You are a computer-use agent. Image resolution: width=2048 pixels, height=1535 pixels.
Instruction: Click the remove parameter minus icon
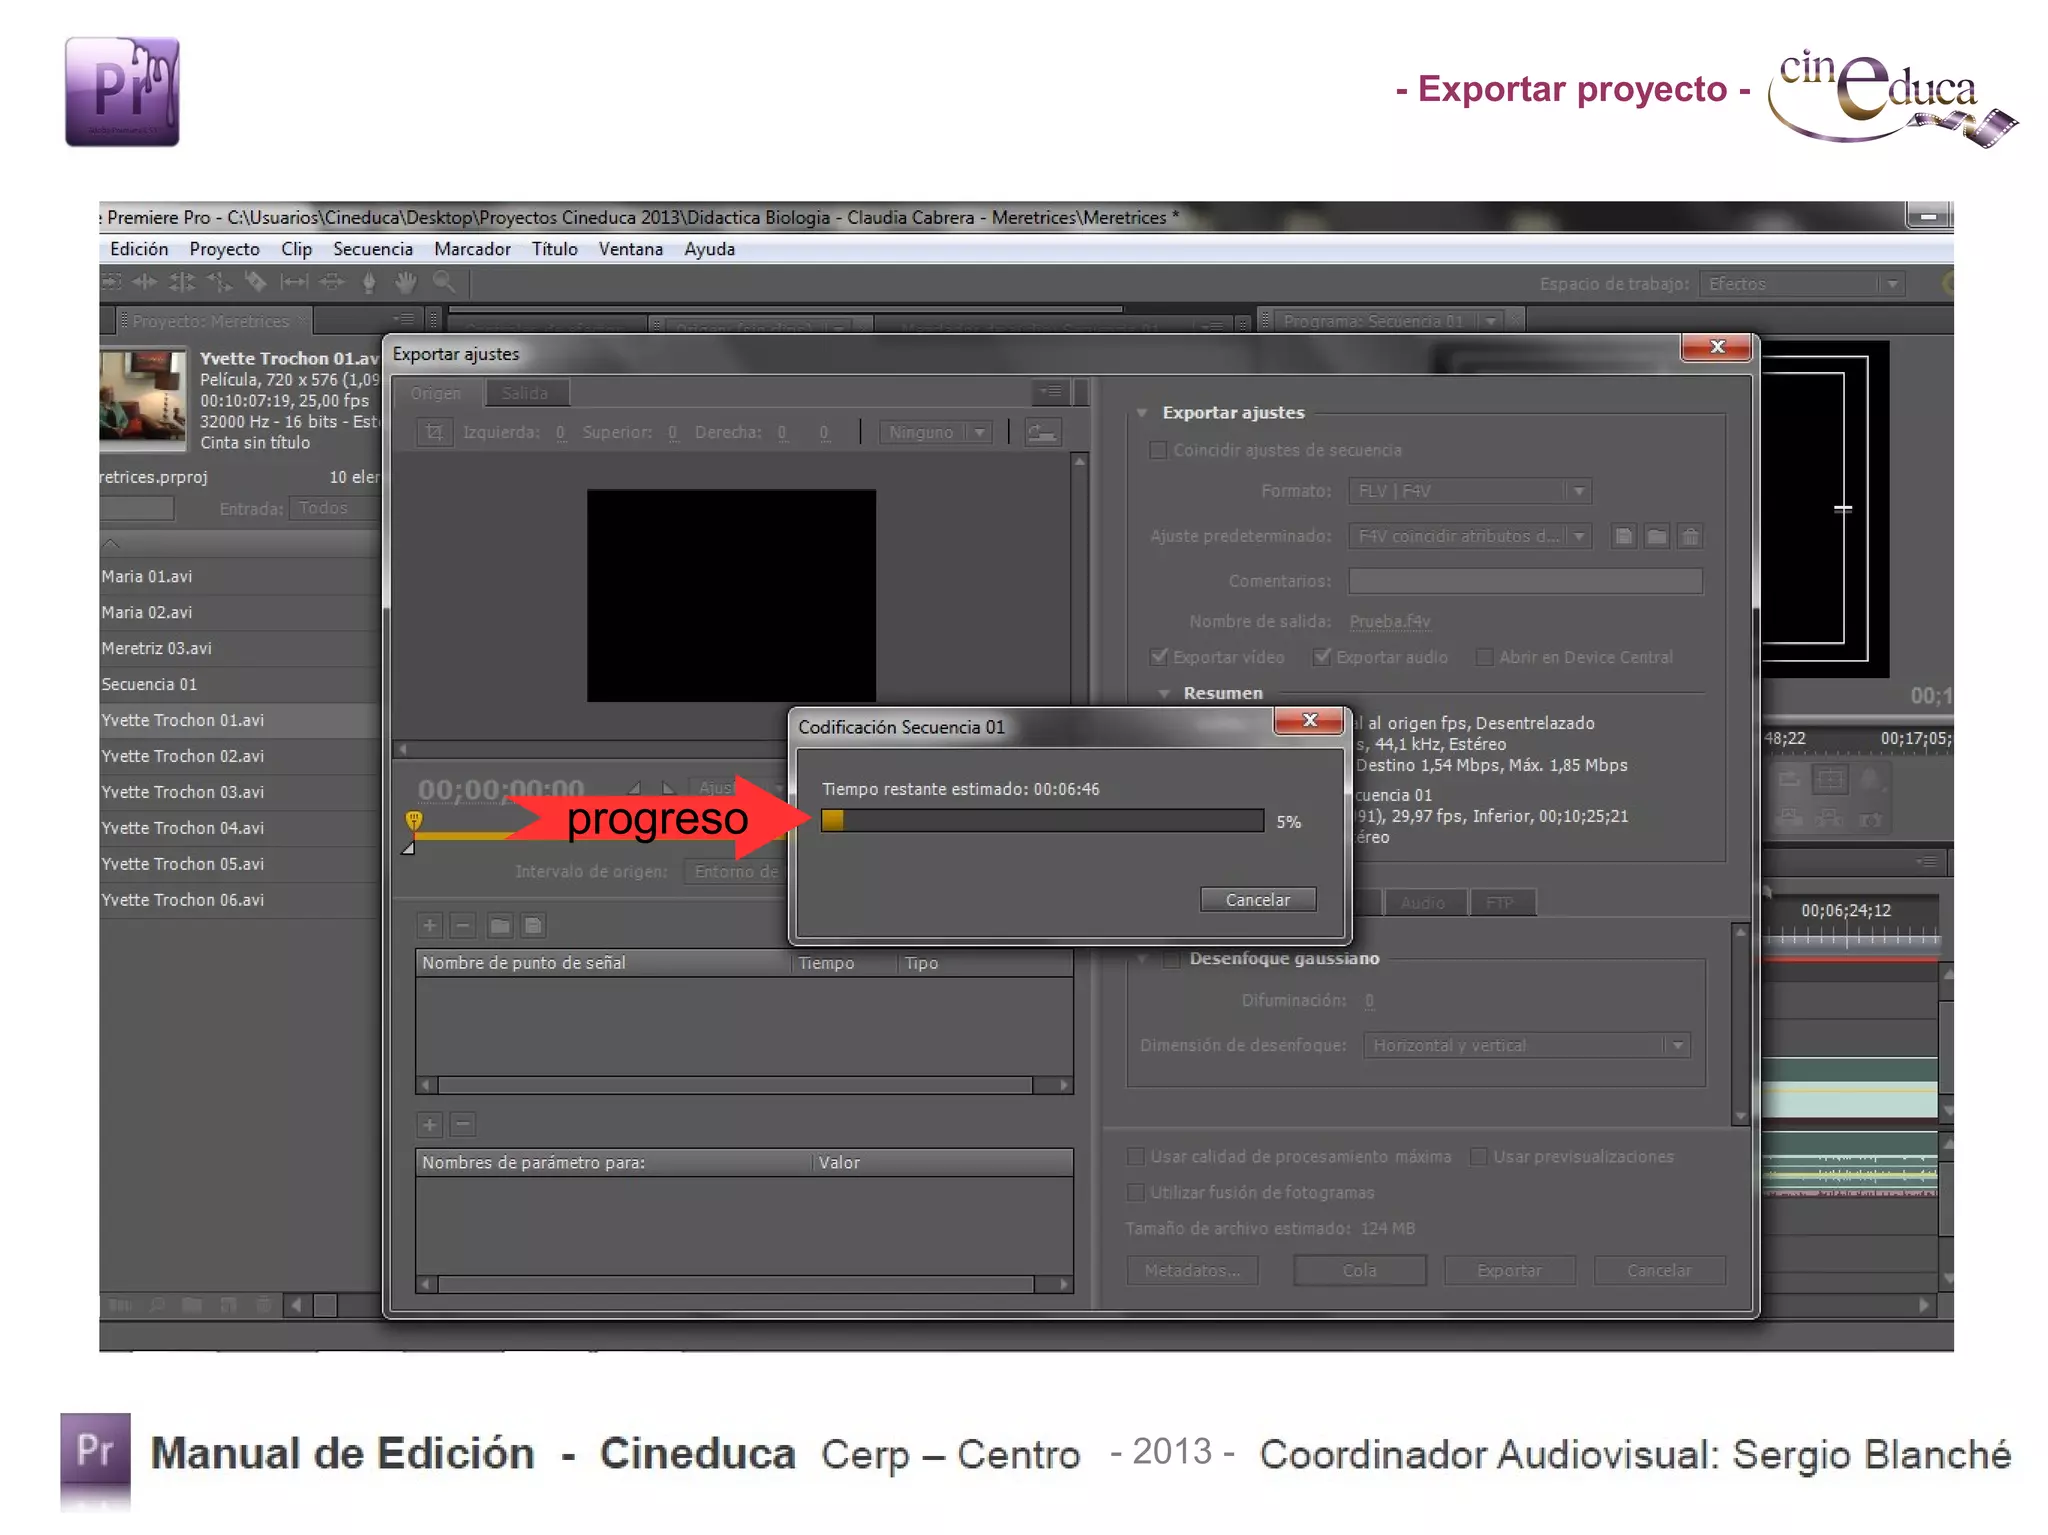[463, 1125]
